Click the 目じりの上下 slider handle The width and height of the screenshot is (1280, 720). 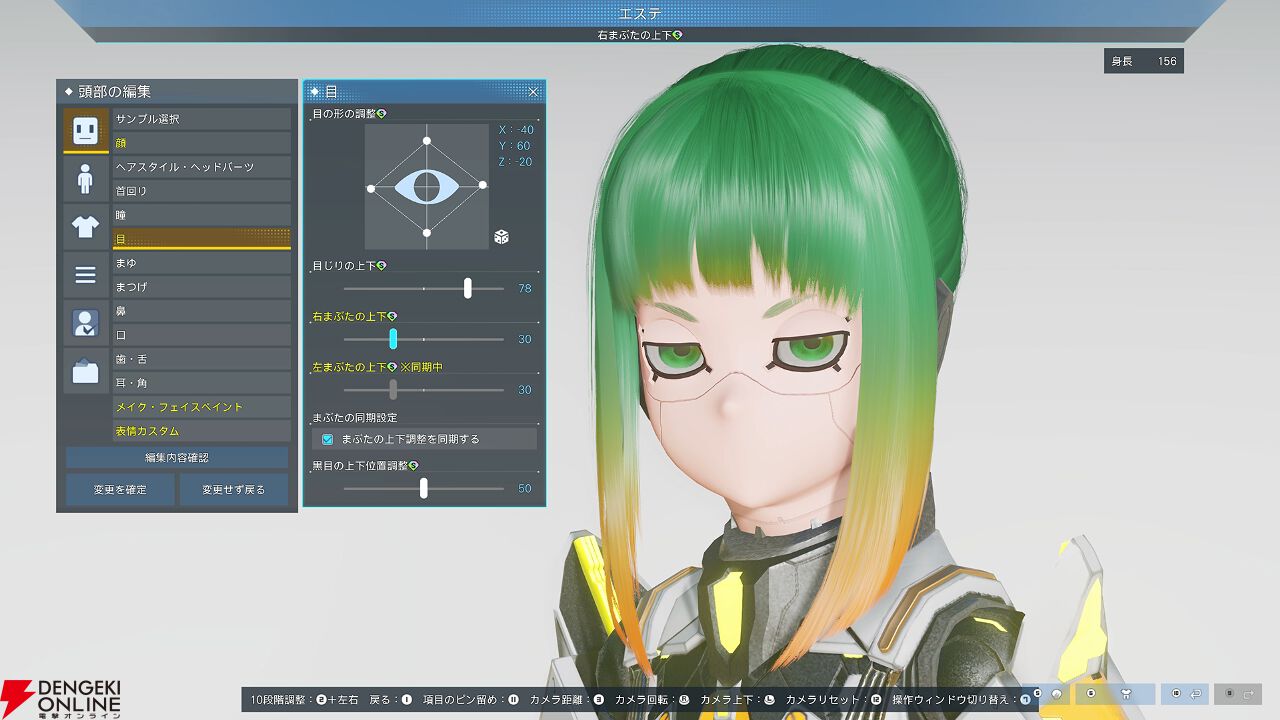467,288
